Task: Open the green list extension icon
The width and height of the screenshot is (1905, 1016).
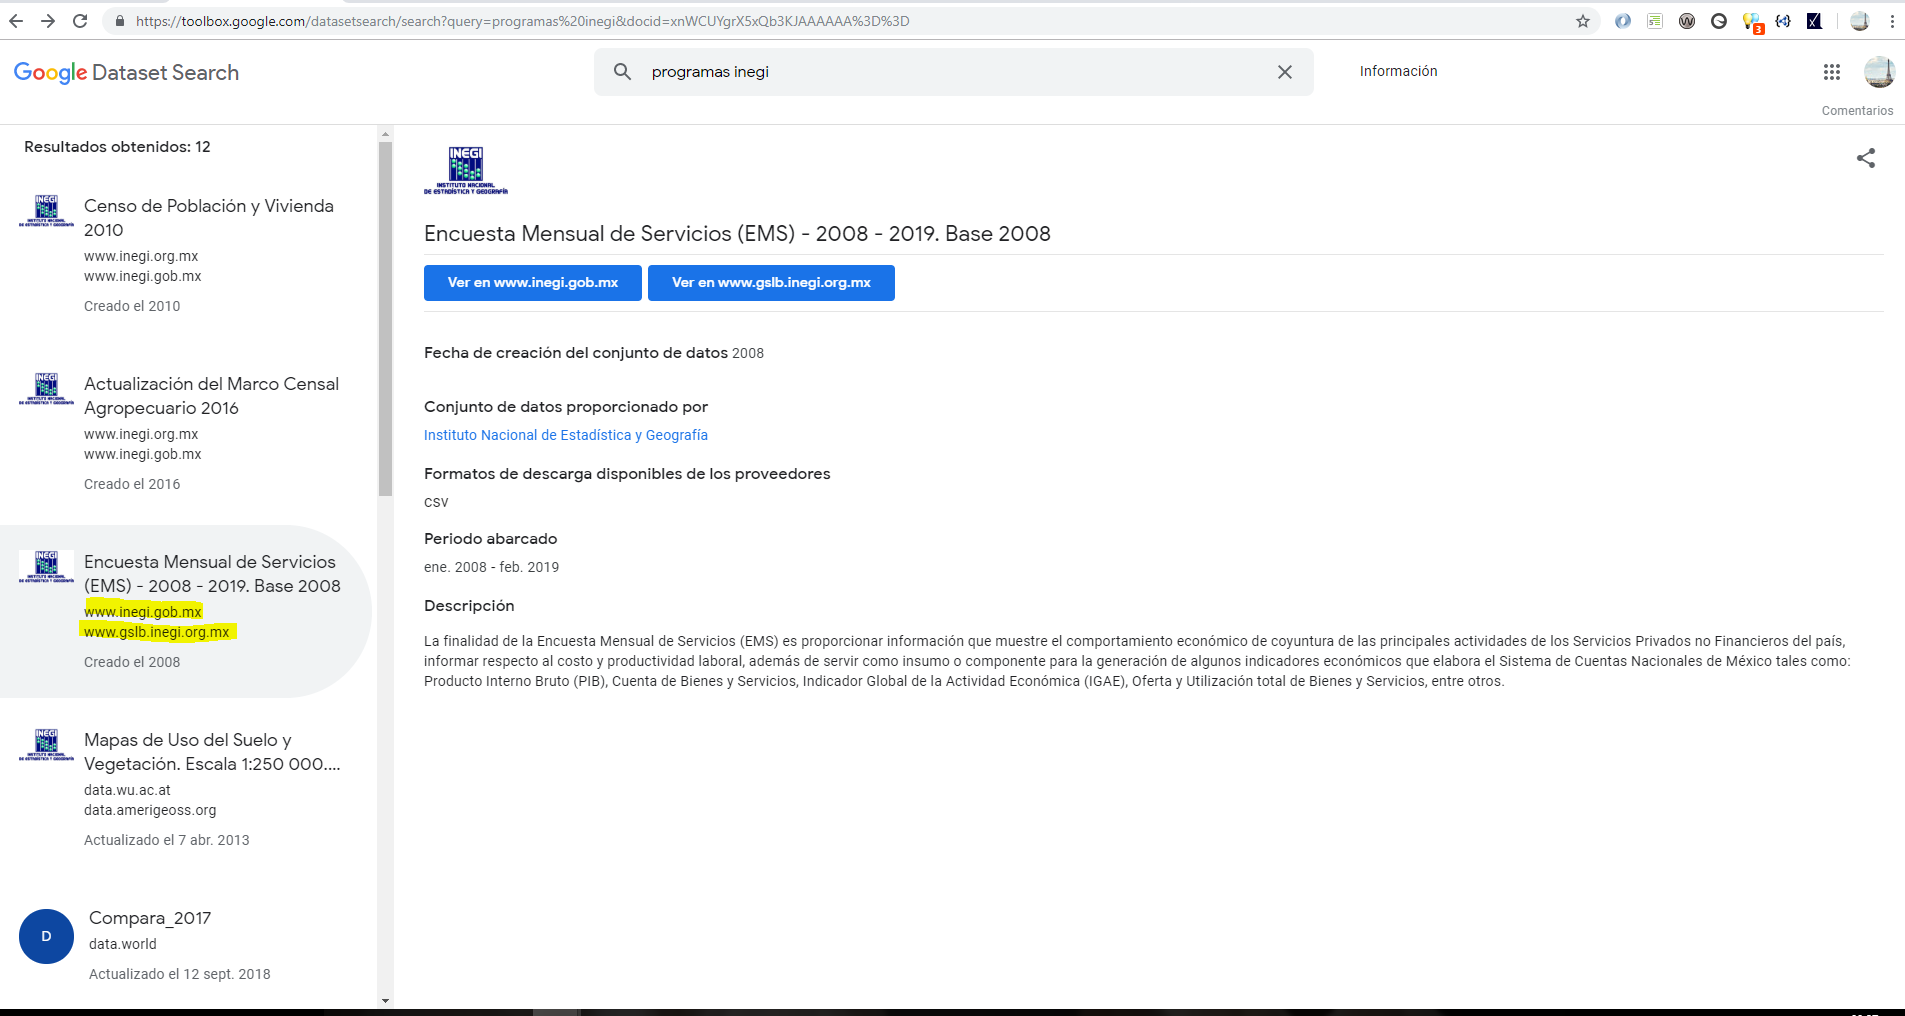Action: [1655, 21]
